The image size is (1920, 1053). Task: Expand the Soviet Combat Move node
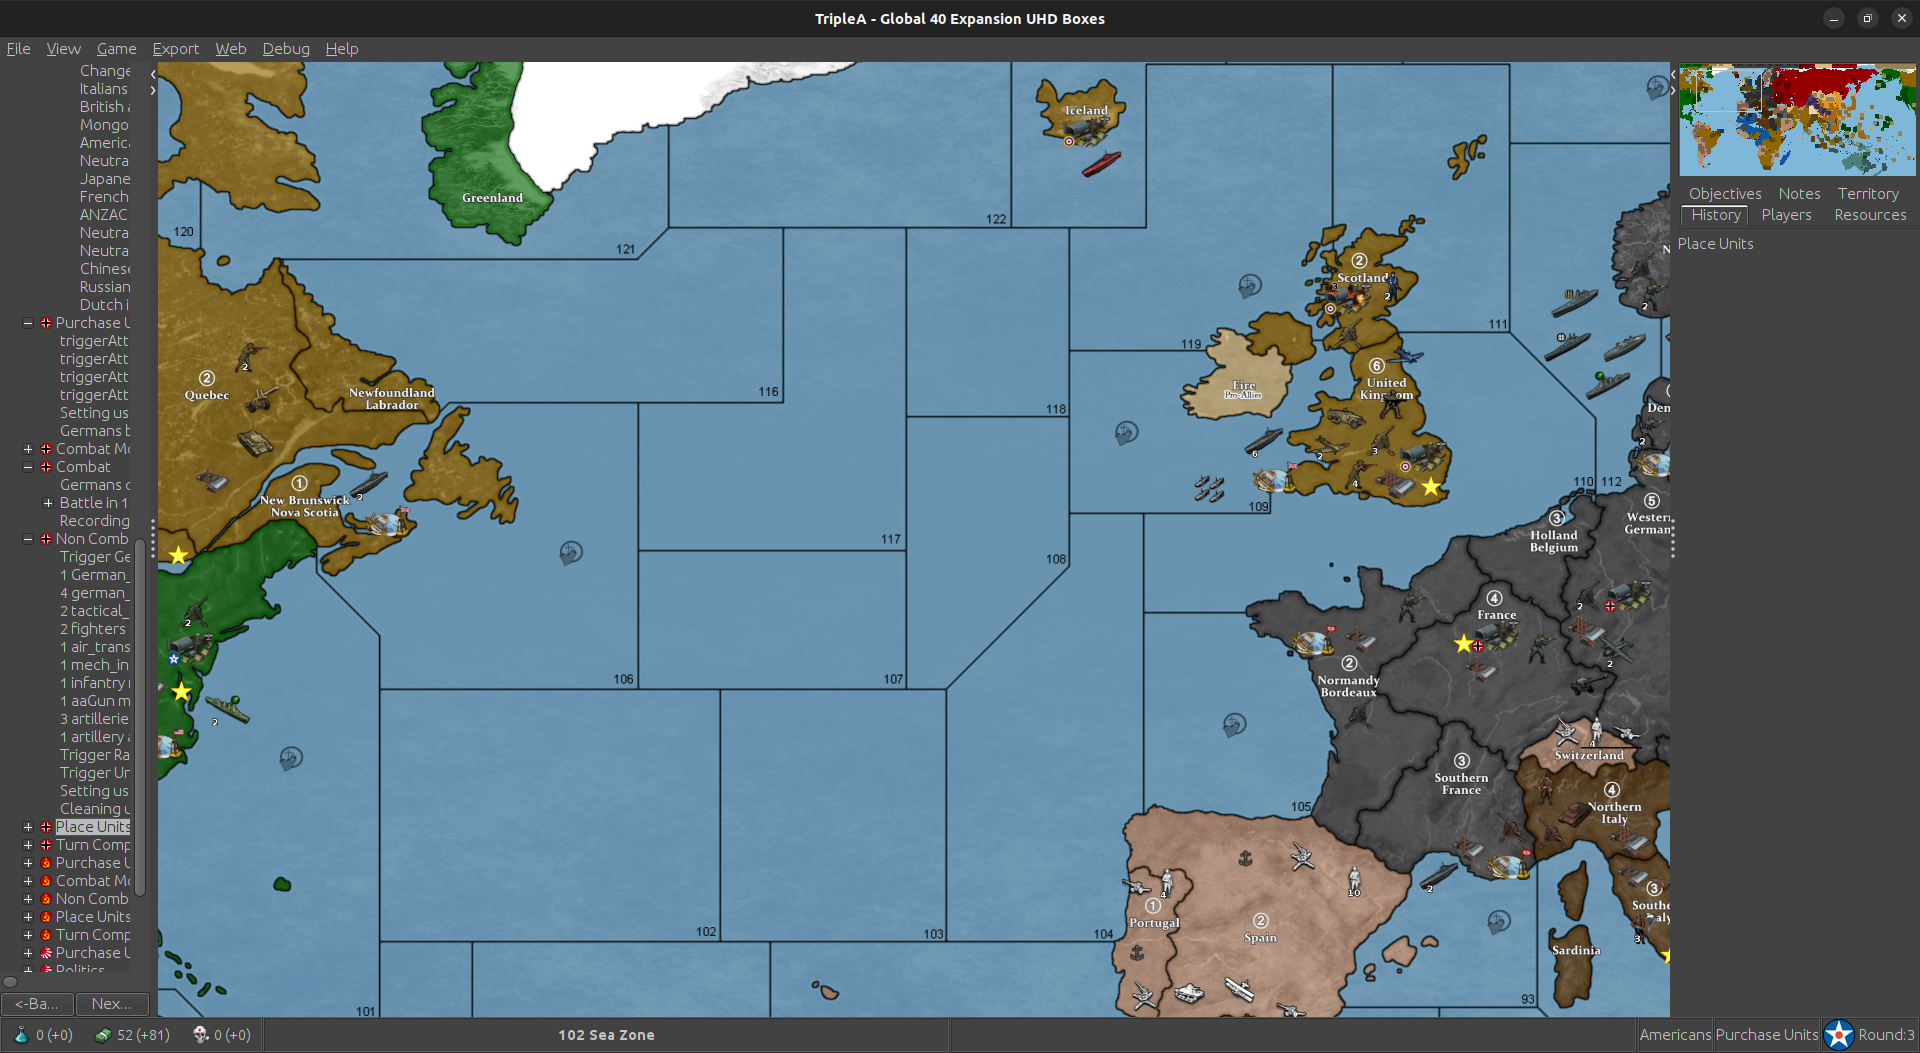(28, 881)
